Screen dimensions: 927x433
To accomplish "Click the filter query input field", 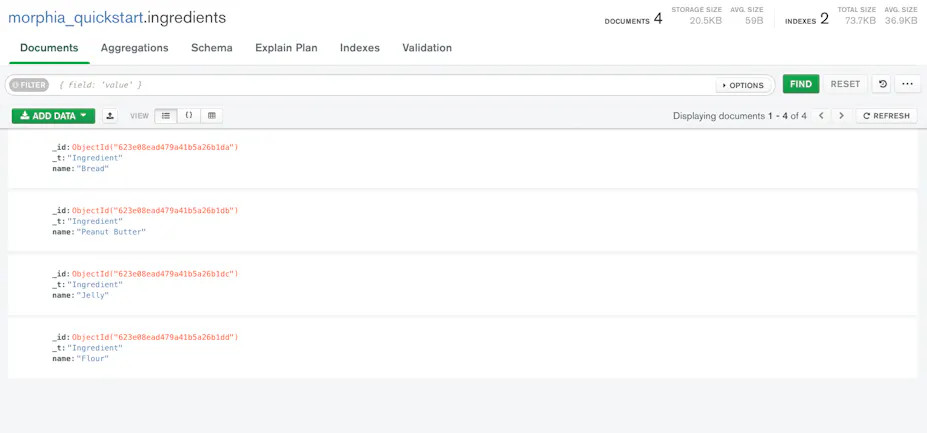I will tap(384, 85).
